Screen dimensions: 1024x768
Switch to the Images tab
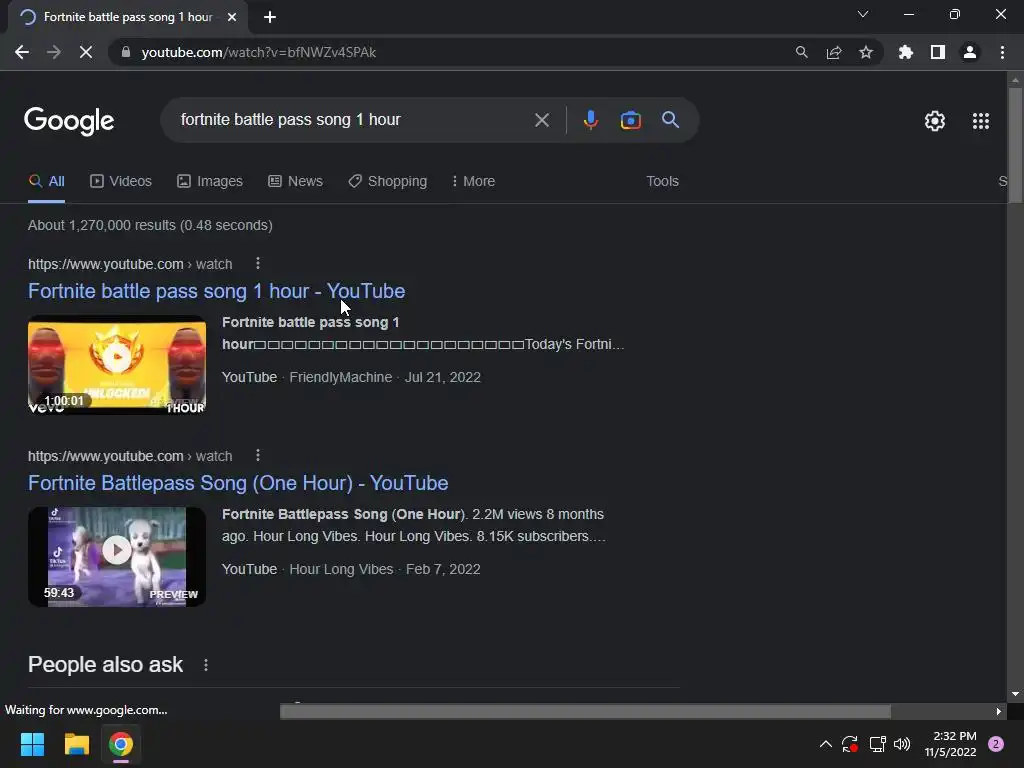[210, 182]
